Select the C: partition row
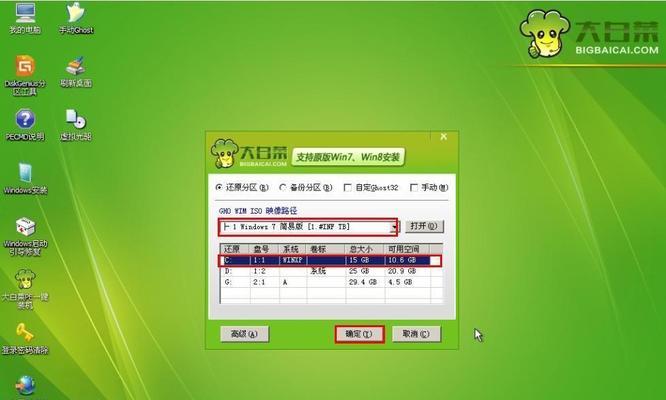 [x=330, y=260]
